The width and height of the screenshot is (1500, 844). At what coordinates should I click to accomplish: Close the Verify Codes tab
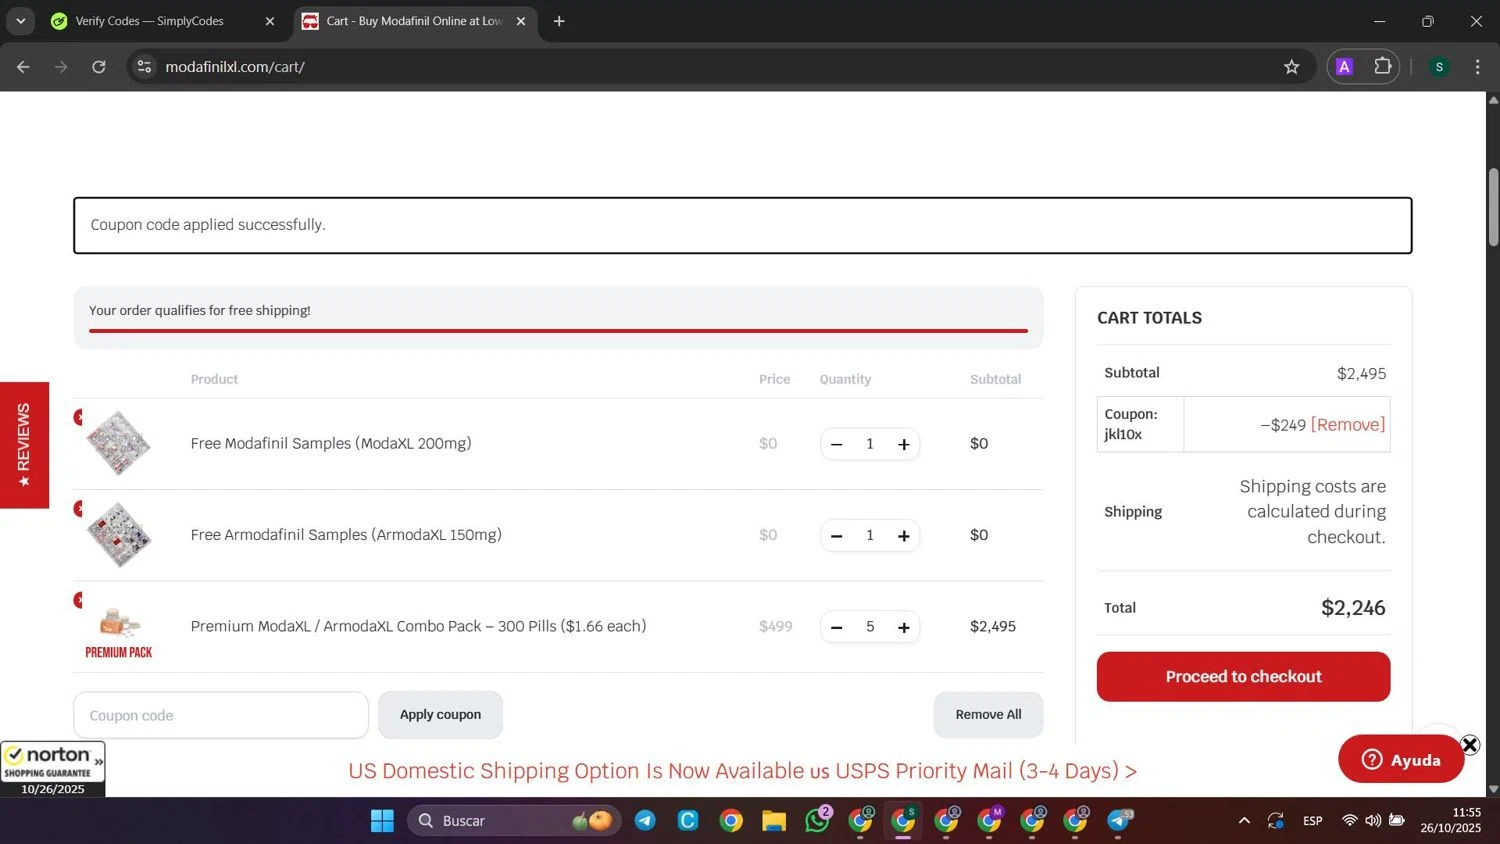coord(269,21)
